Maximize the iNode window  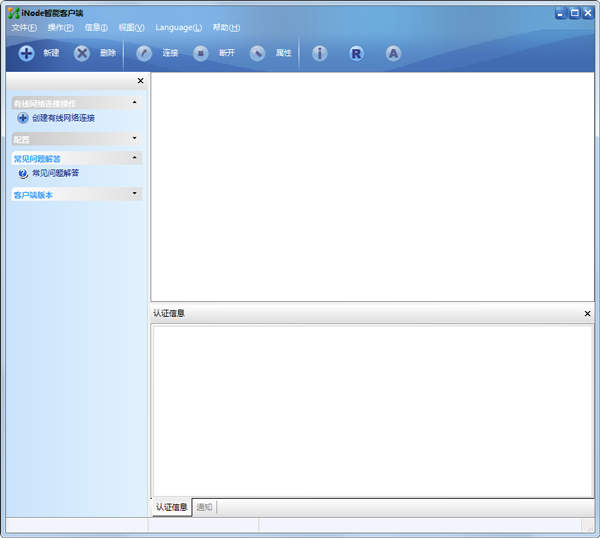pos(574,13)
